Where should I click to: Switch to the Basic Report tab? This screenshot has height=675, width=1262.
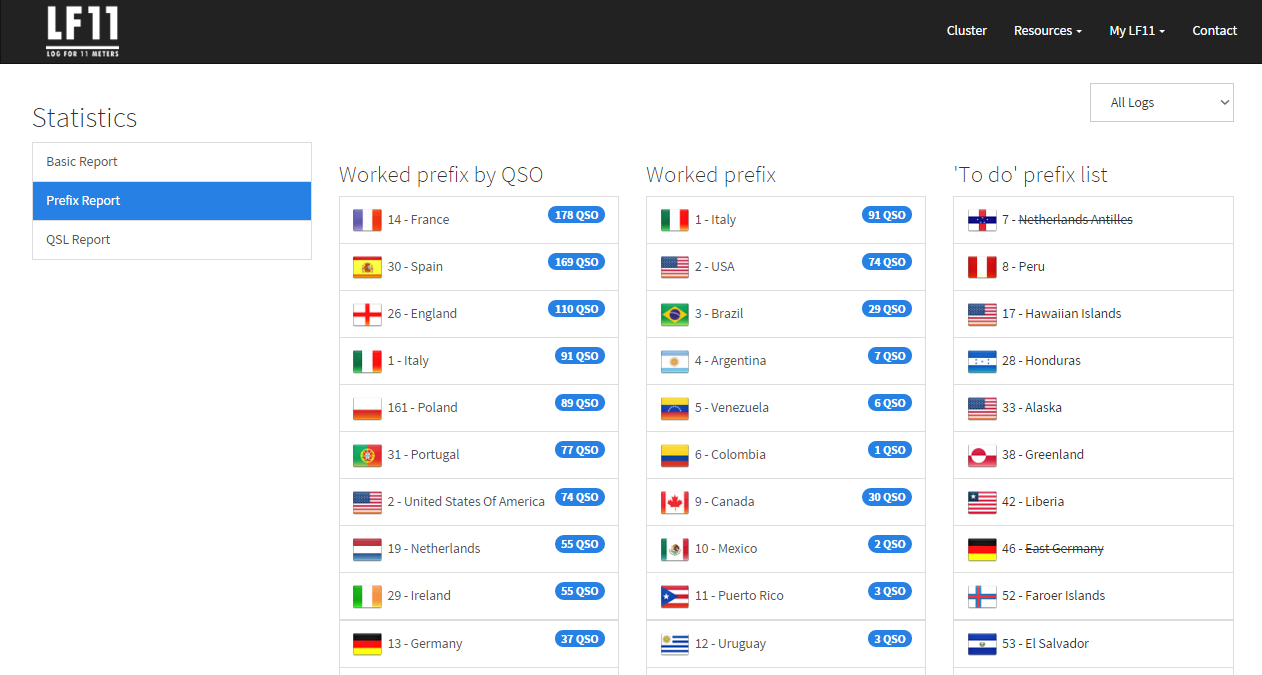[172, 162]
